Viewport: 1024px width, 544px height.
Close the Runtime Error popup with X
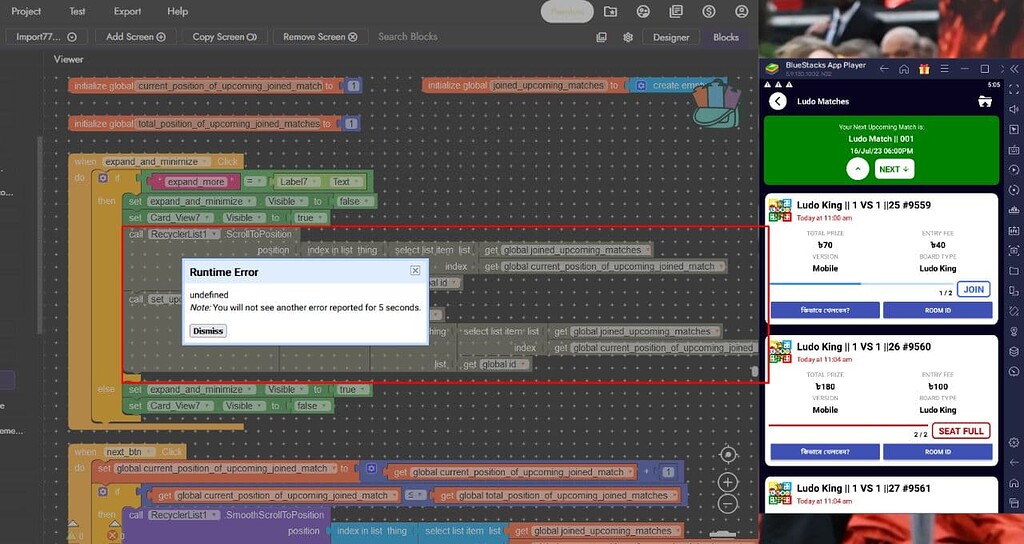[415, 271]
